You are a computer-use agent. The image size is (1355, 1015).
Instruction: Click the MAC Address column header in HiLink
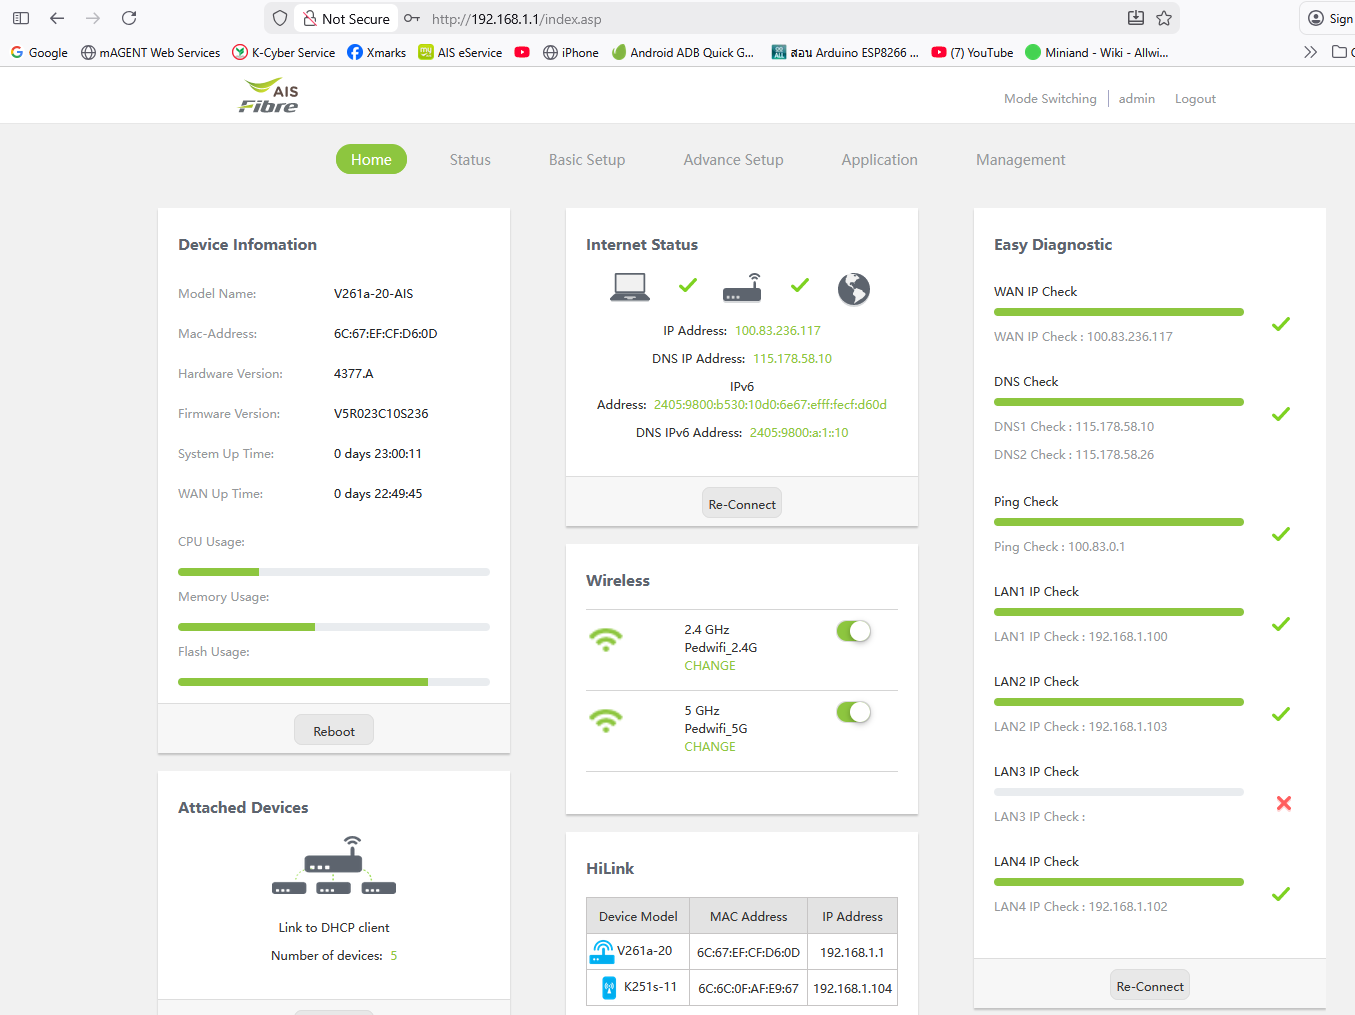[748, 917]
